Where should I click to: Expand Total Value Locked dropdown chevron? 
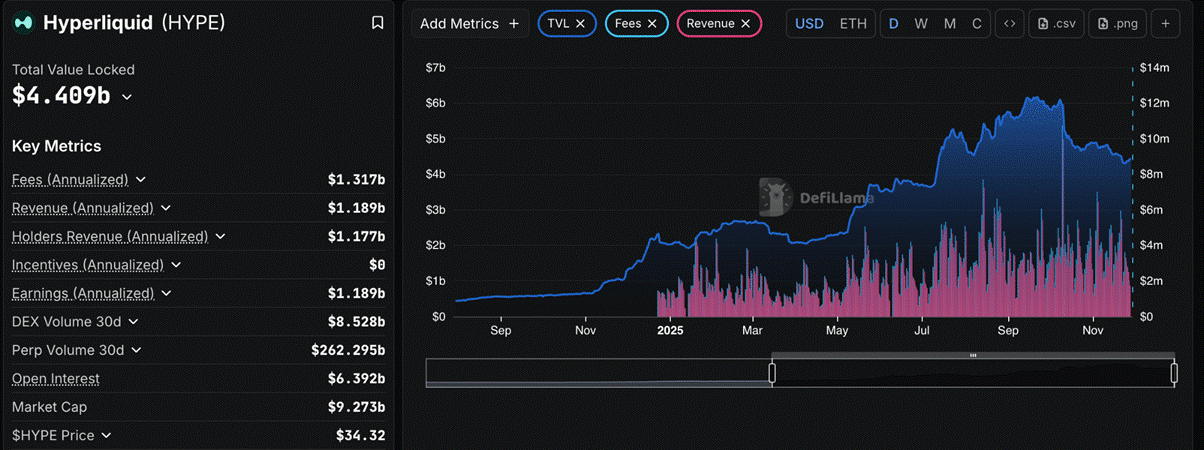click(127, 97)
